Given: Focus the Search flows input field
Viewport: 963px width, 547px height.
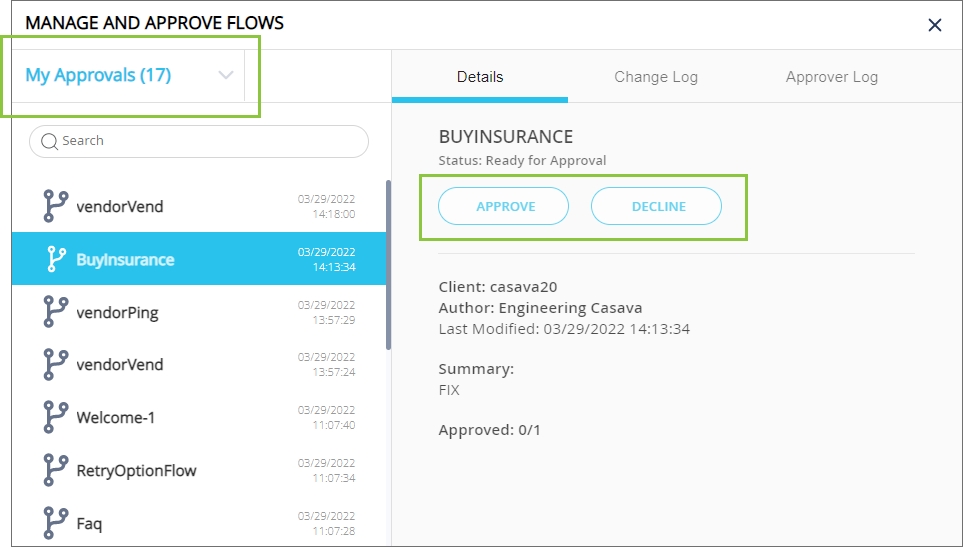Looking at the screenshot, I should click(x=210, y=141).
